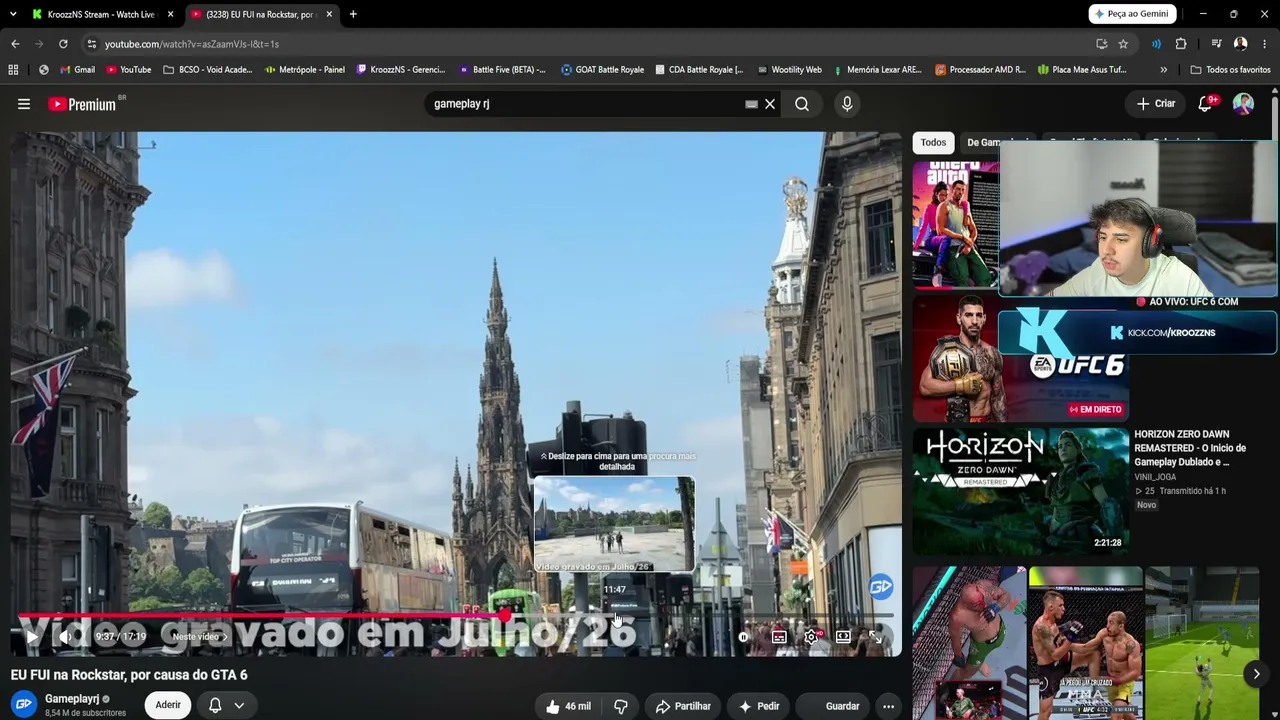Start voice search with the microphone
1280x720 pixels.
(x=847, y=104)
